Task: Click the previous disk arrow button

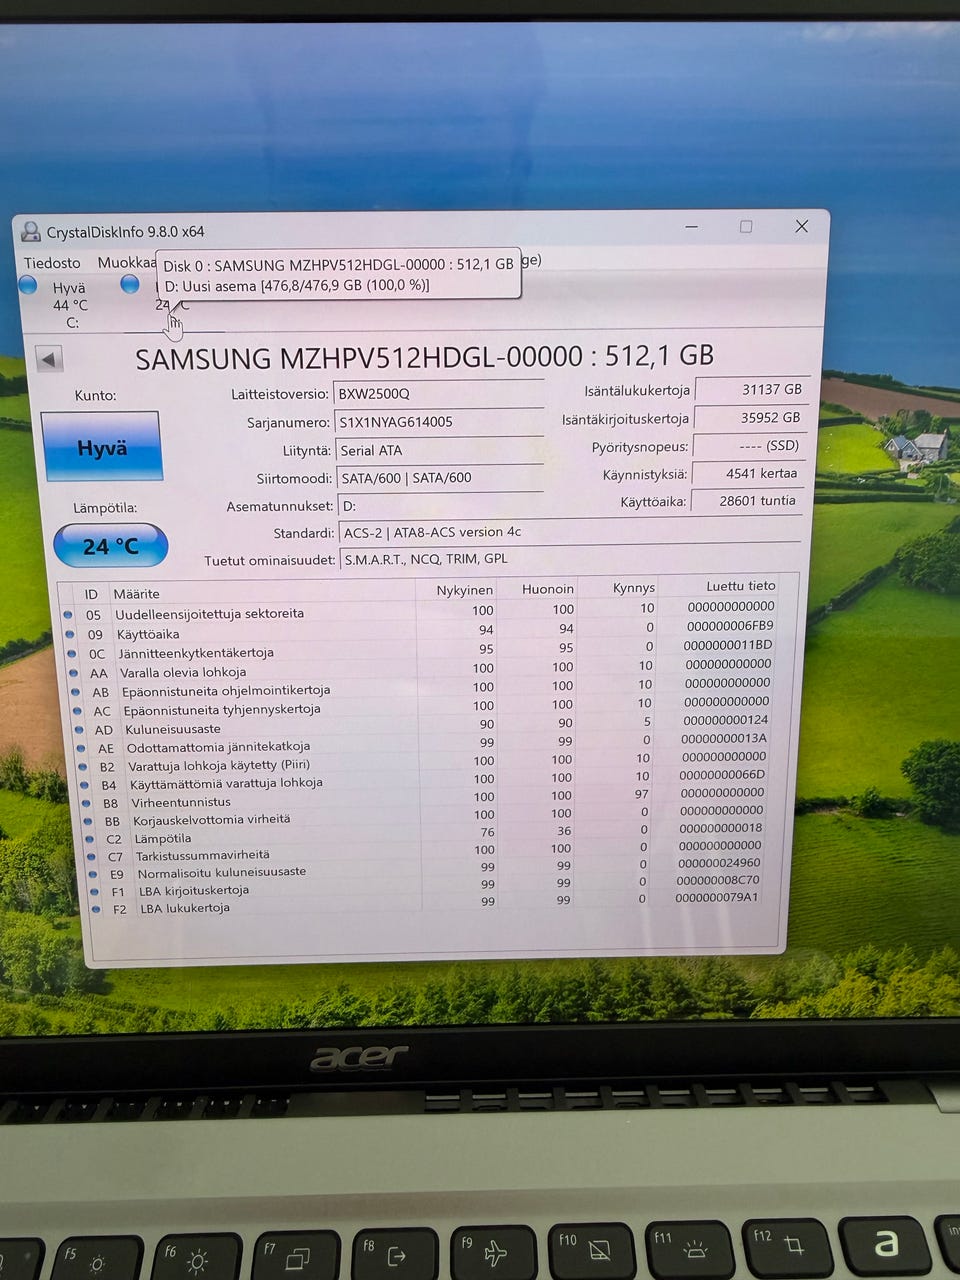Action: [49, 359]
